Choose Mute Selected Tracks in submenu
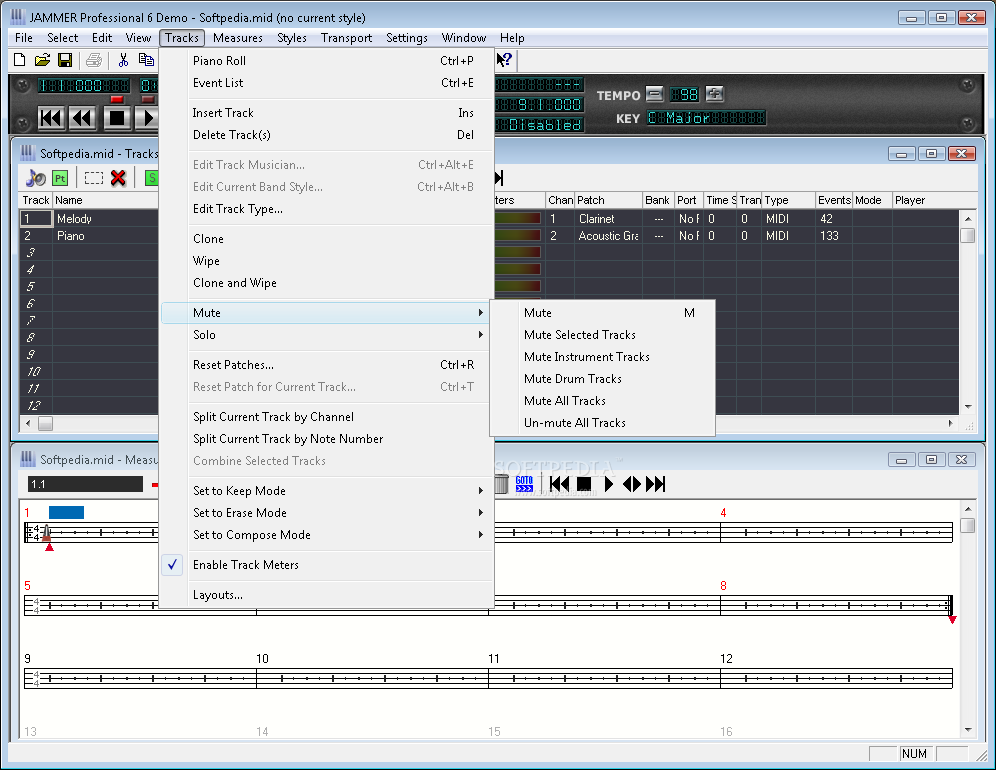 click(x=602, y=335)
